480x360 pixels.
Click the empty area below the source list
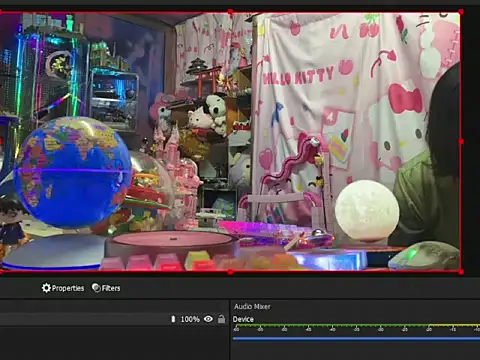pyautogui.click(x=114, y=343)
